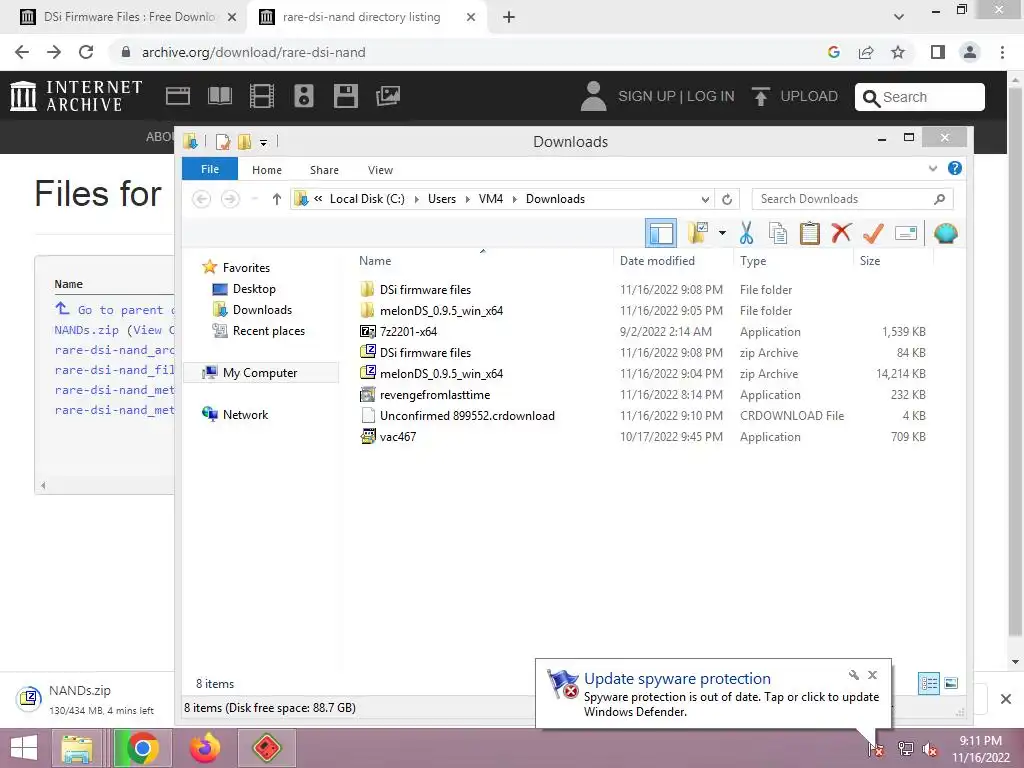This screenshot has height=768, width=1024.
Task: Click the teal shell icon in toolbar
Action: [946, 233]
